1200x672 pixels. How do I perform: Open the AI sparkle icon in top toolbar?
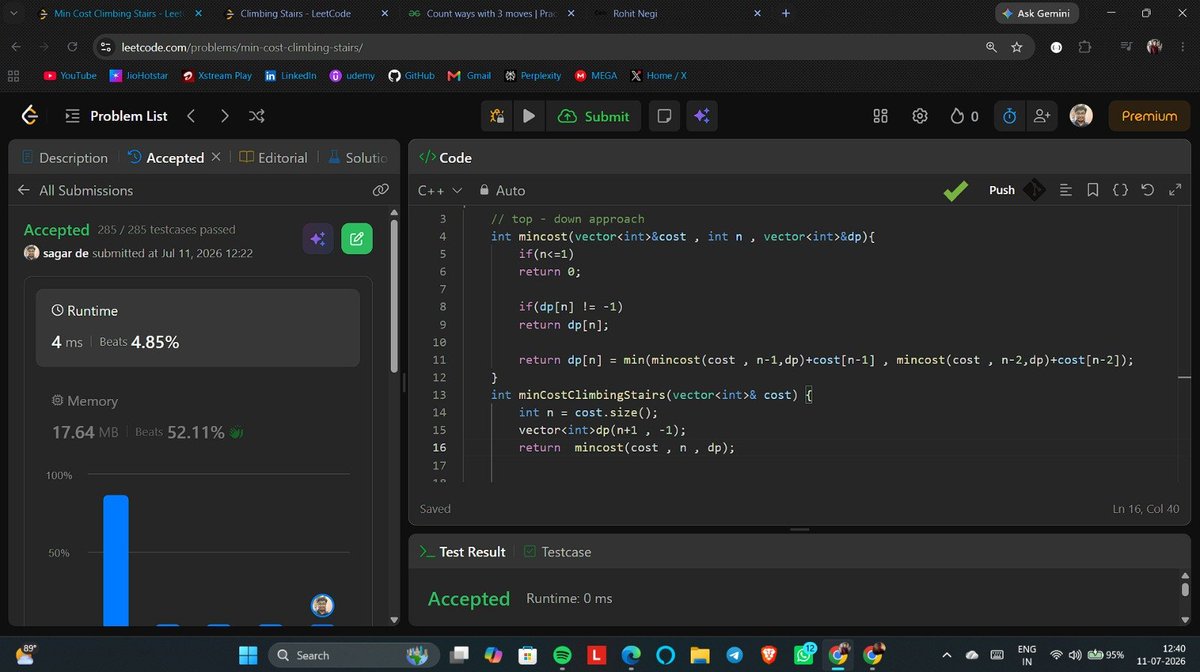[702, 116]
